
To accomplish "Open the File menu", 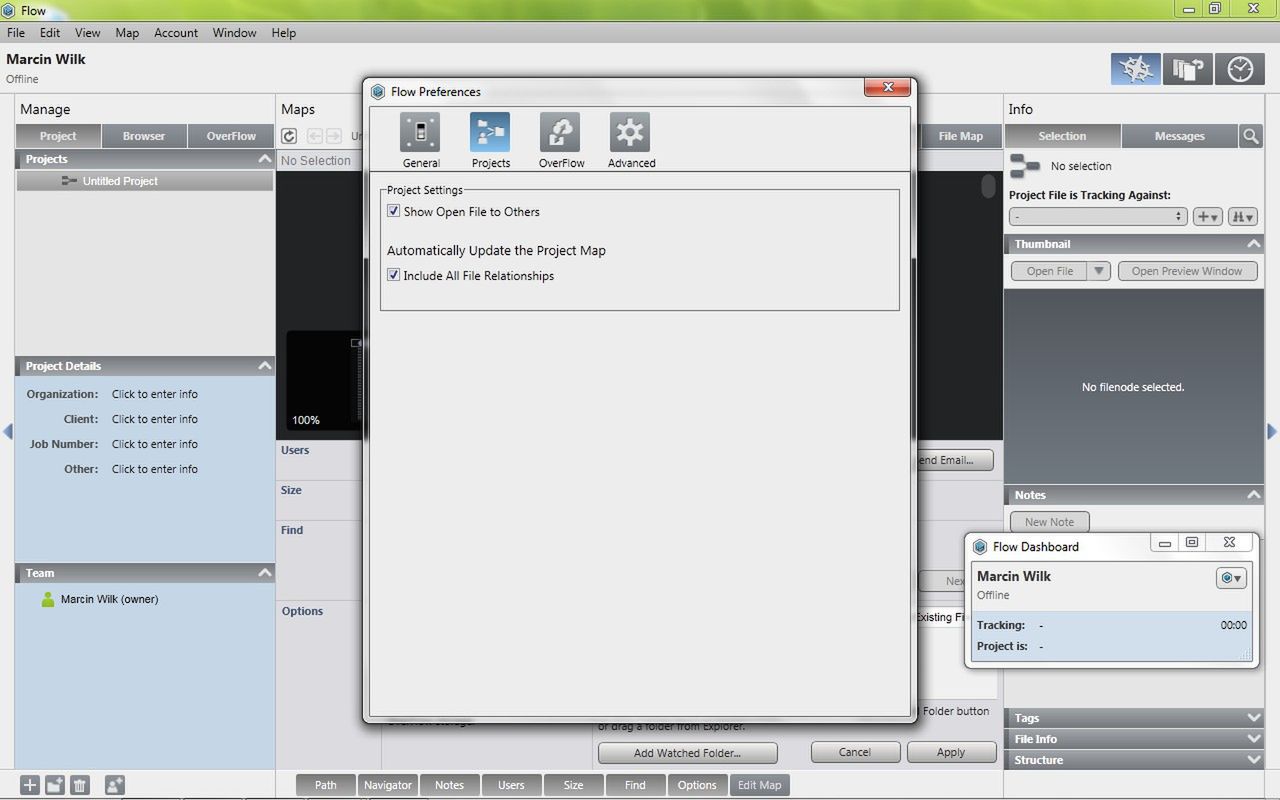I will (x=16, y=33).
